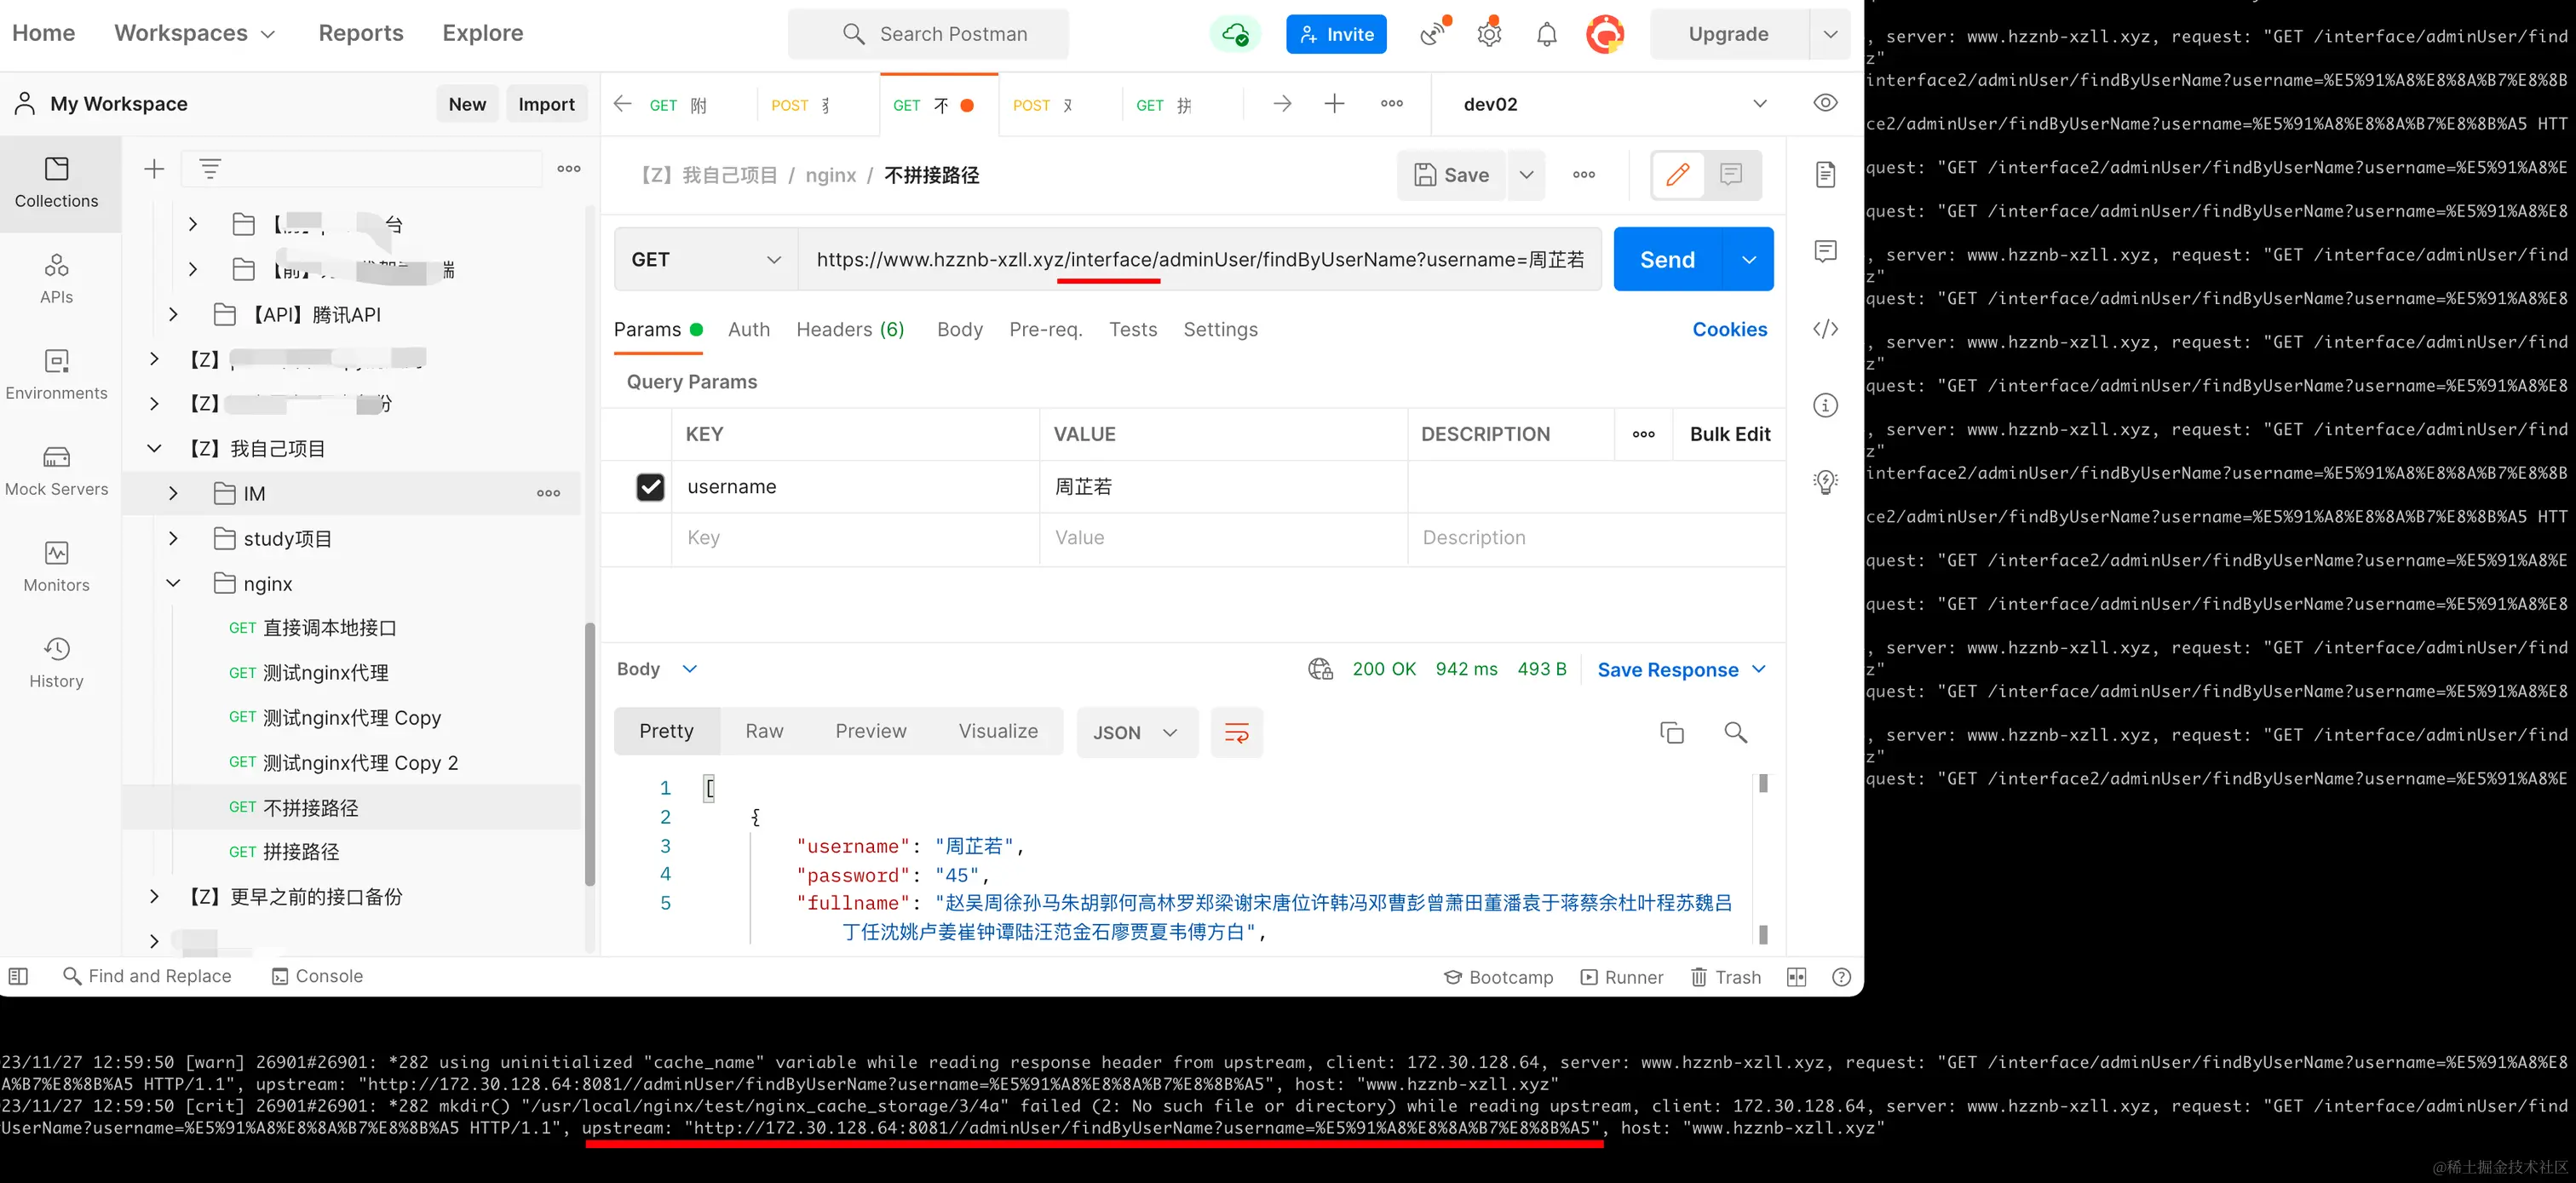Copy response body with copy icon
This screenshot has height=1183, width=2576.
[1671, 732]
